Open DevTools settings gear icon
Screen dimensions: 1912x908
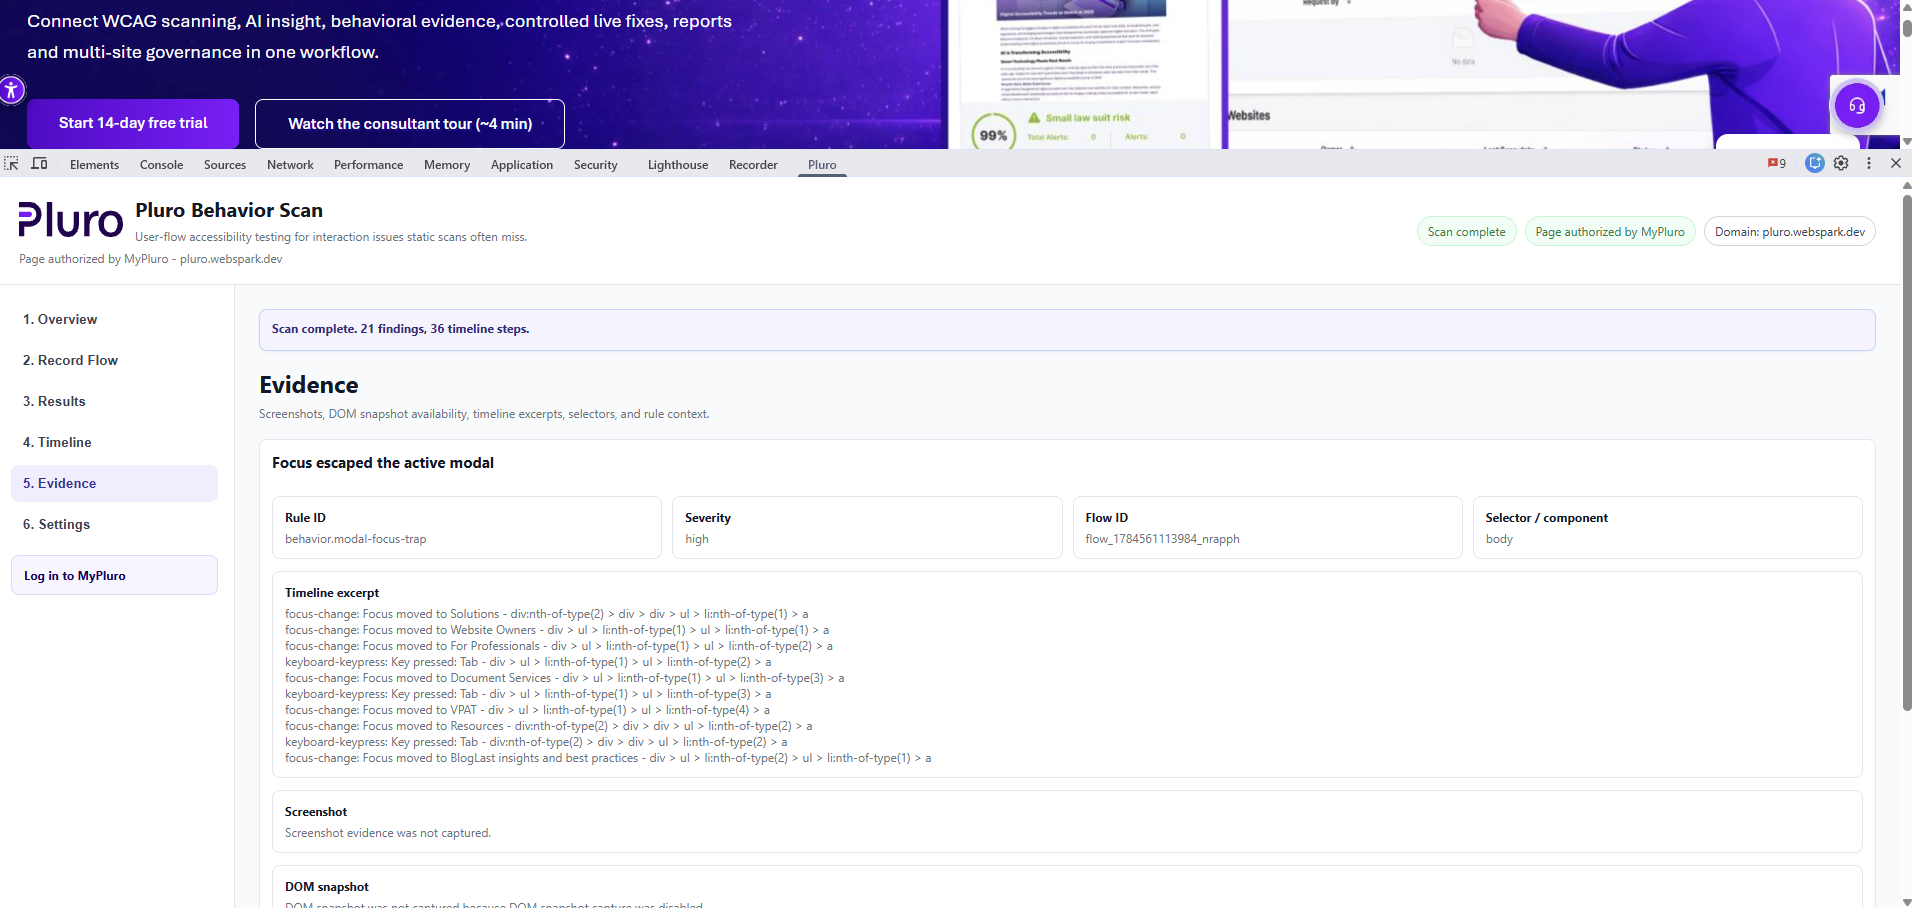pyautogui.click(x=1841, y=163)
